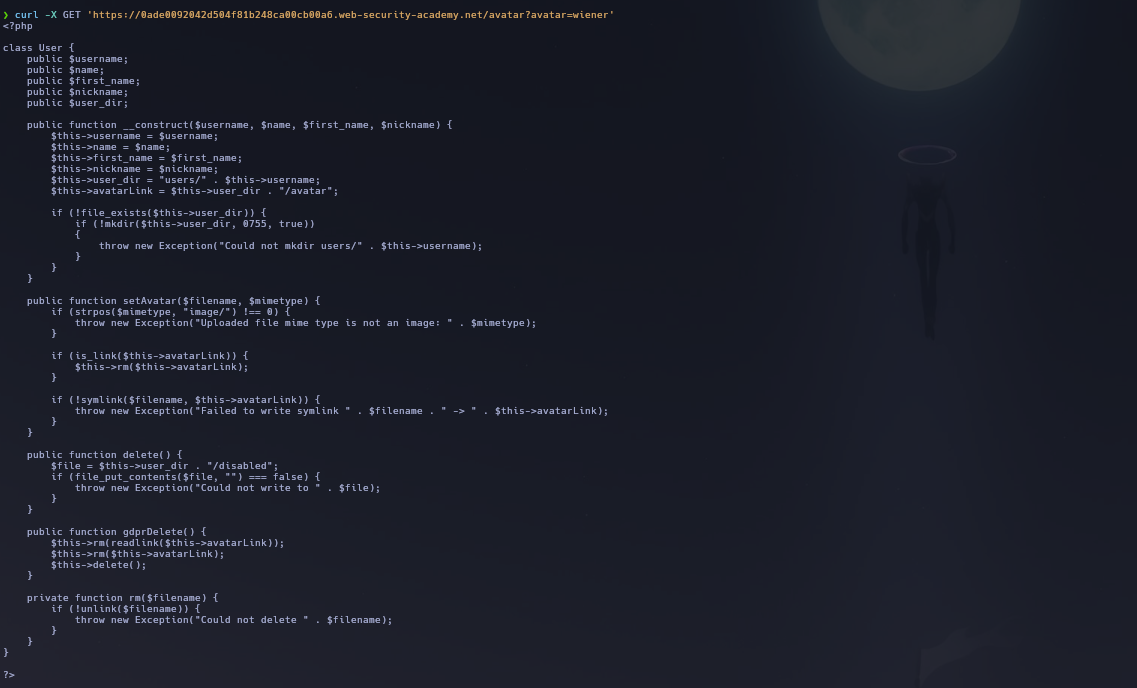Click the '$this->avatarLink =' assignment line

pyautogui.click(x=194, y=191)
